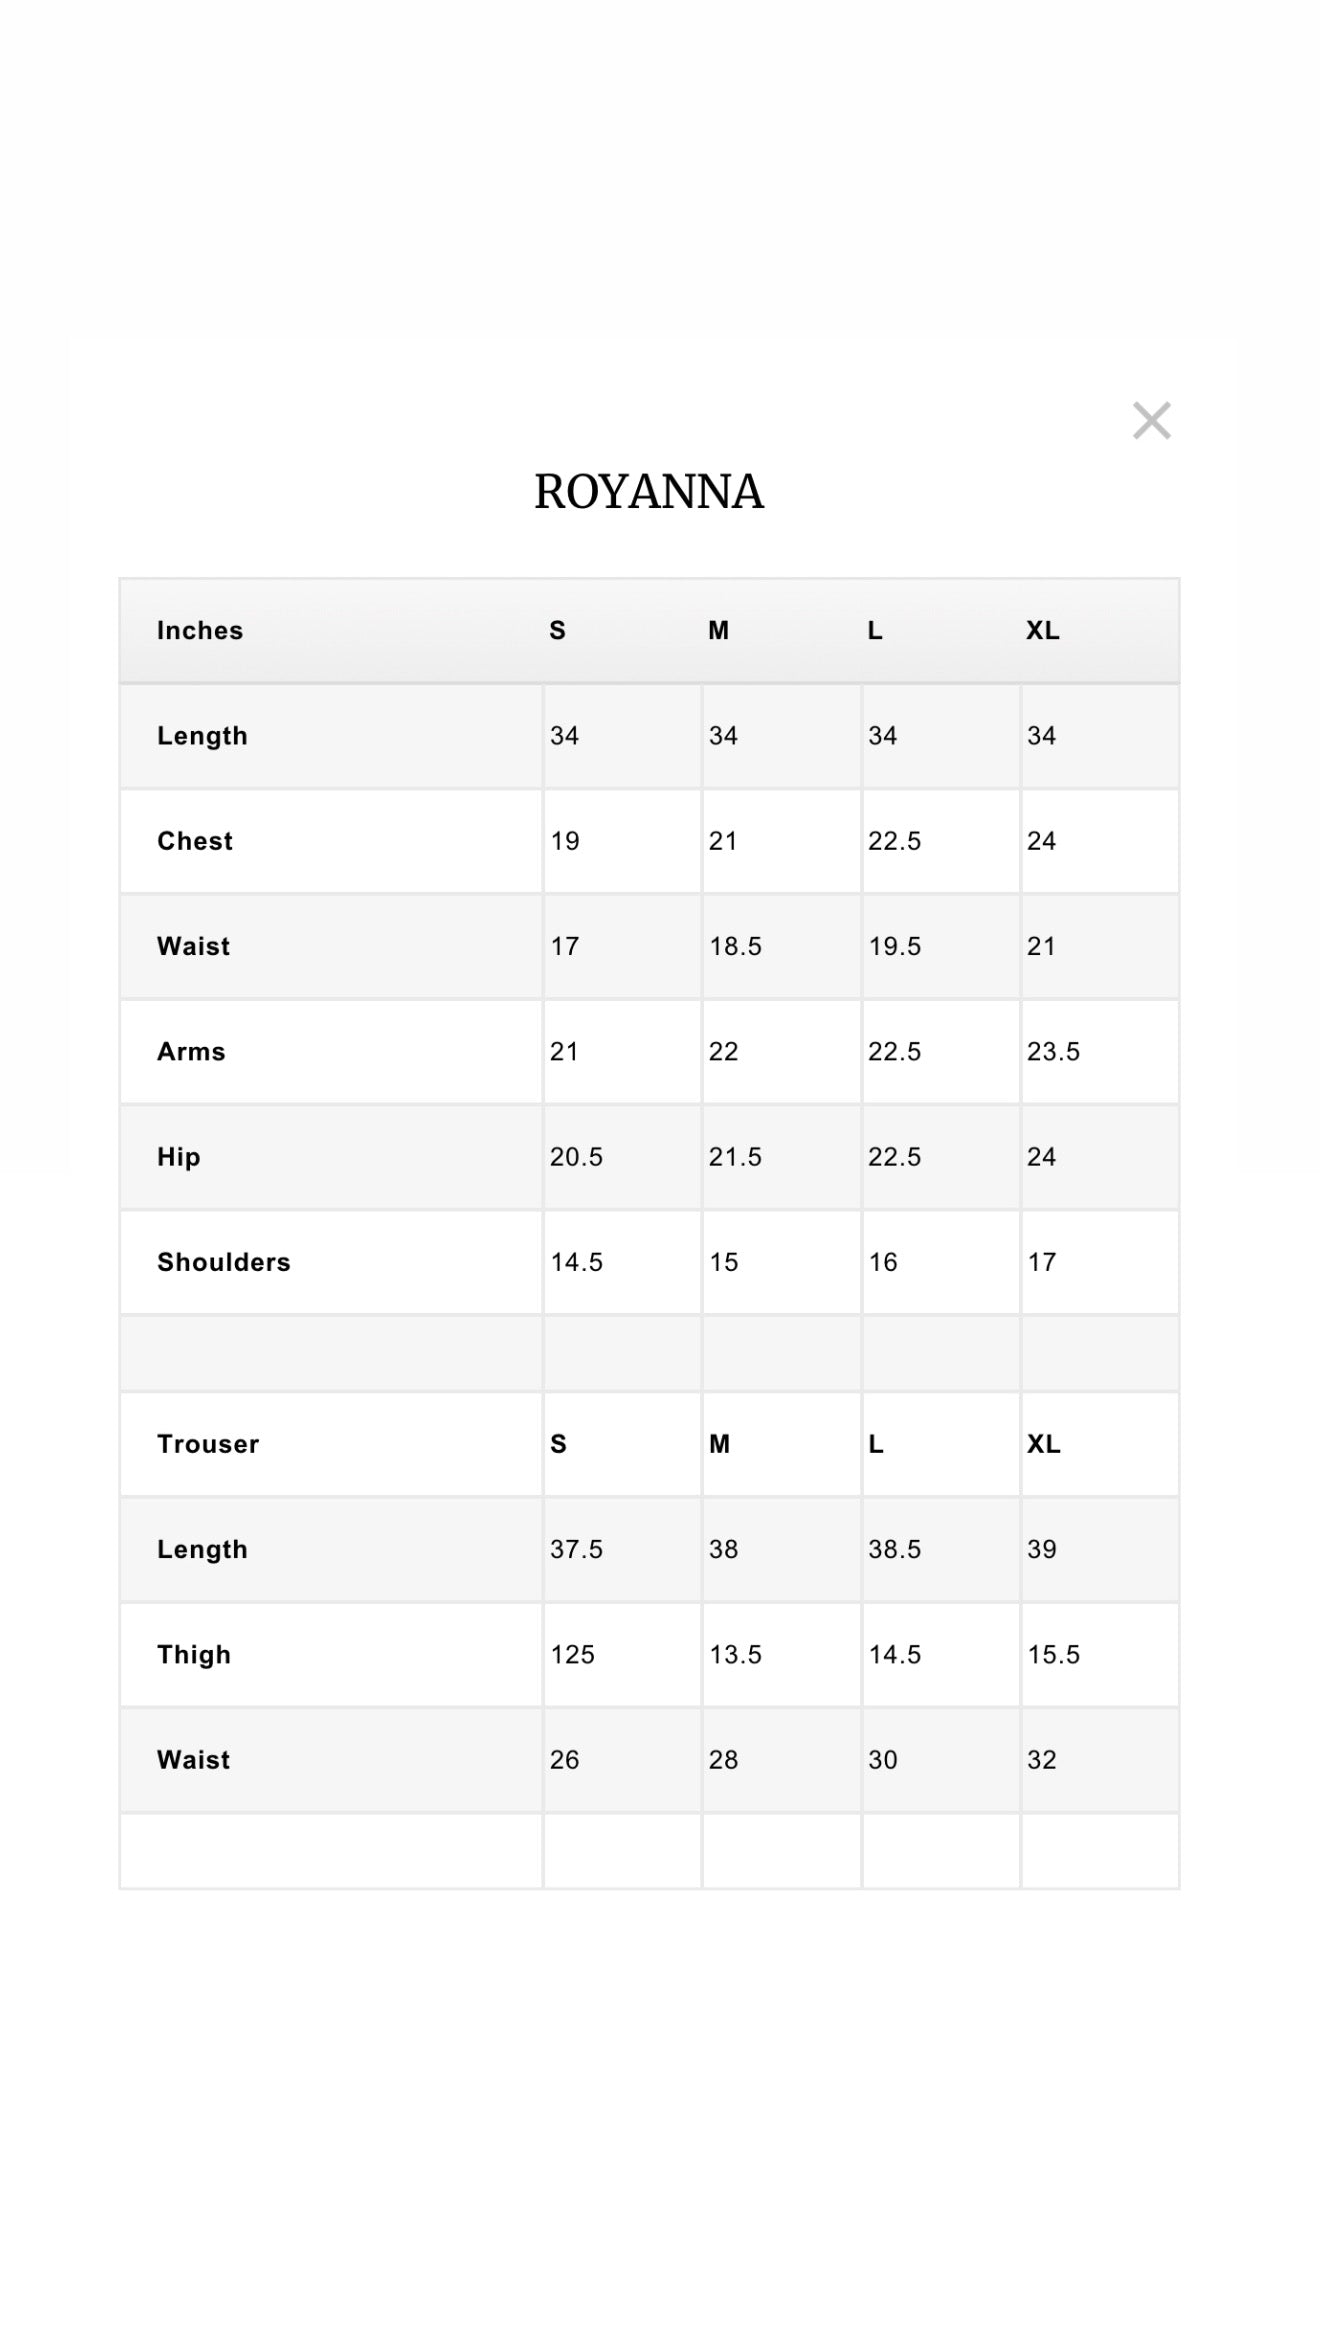The width and height of the screenshot is (1320, 2346).
Task: Click the XL header in Trouser section
Action: (1043, 1444)
